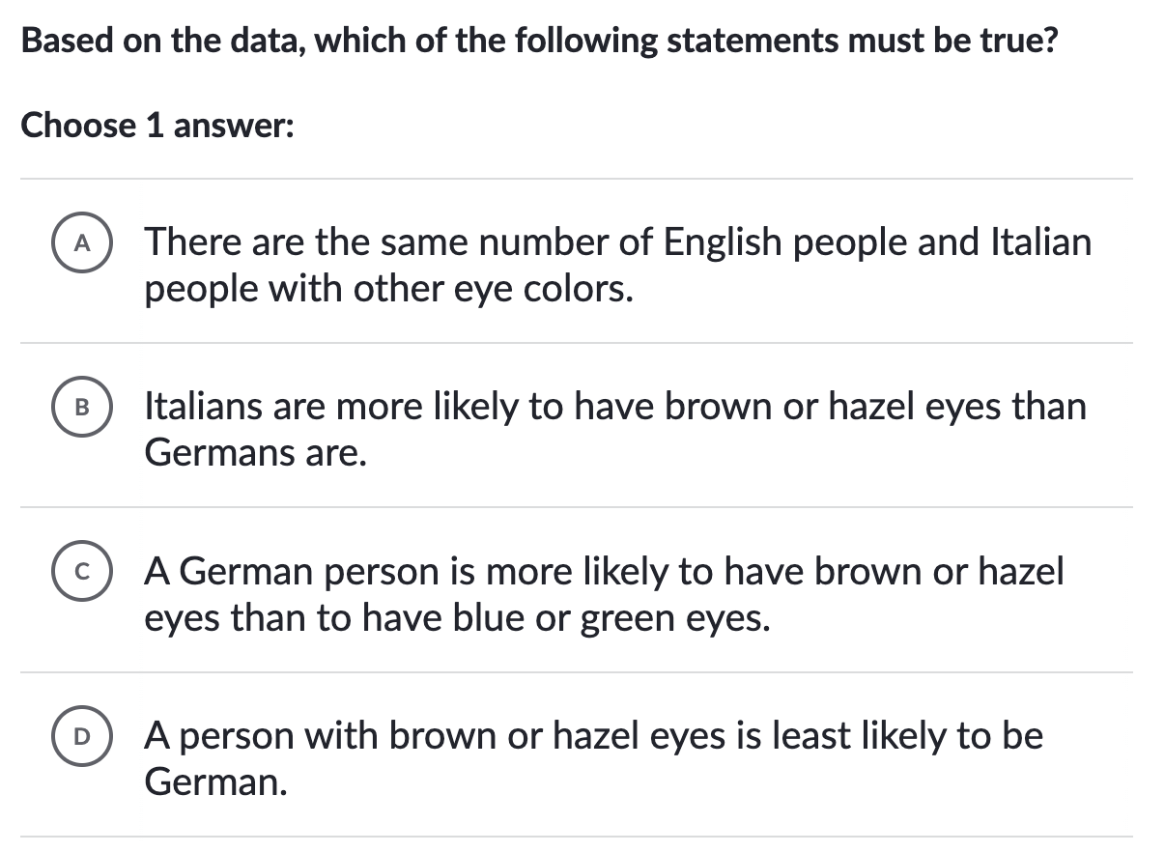Viewport: 1155px width, 865px height.
Task: Click 'statements must be true?' in the question
Action: [x=862, y=41]
